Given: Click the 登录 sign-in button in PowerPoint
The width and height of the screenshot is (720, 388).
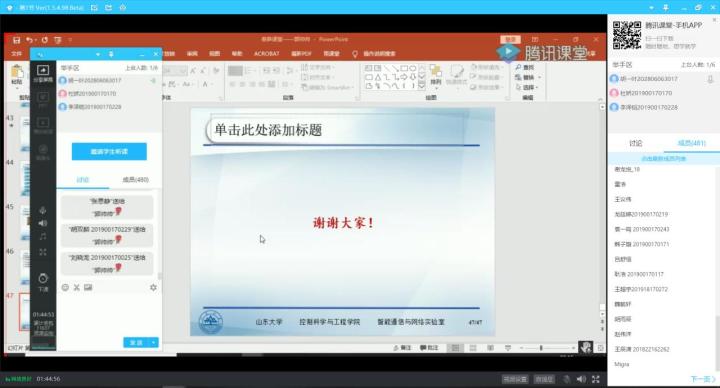Looking at the screenshot, I should pyautogui.click(x=510, y=39).
